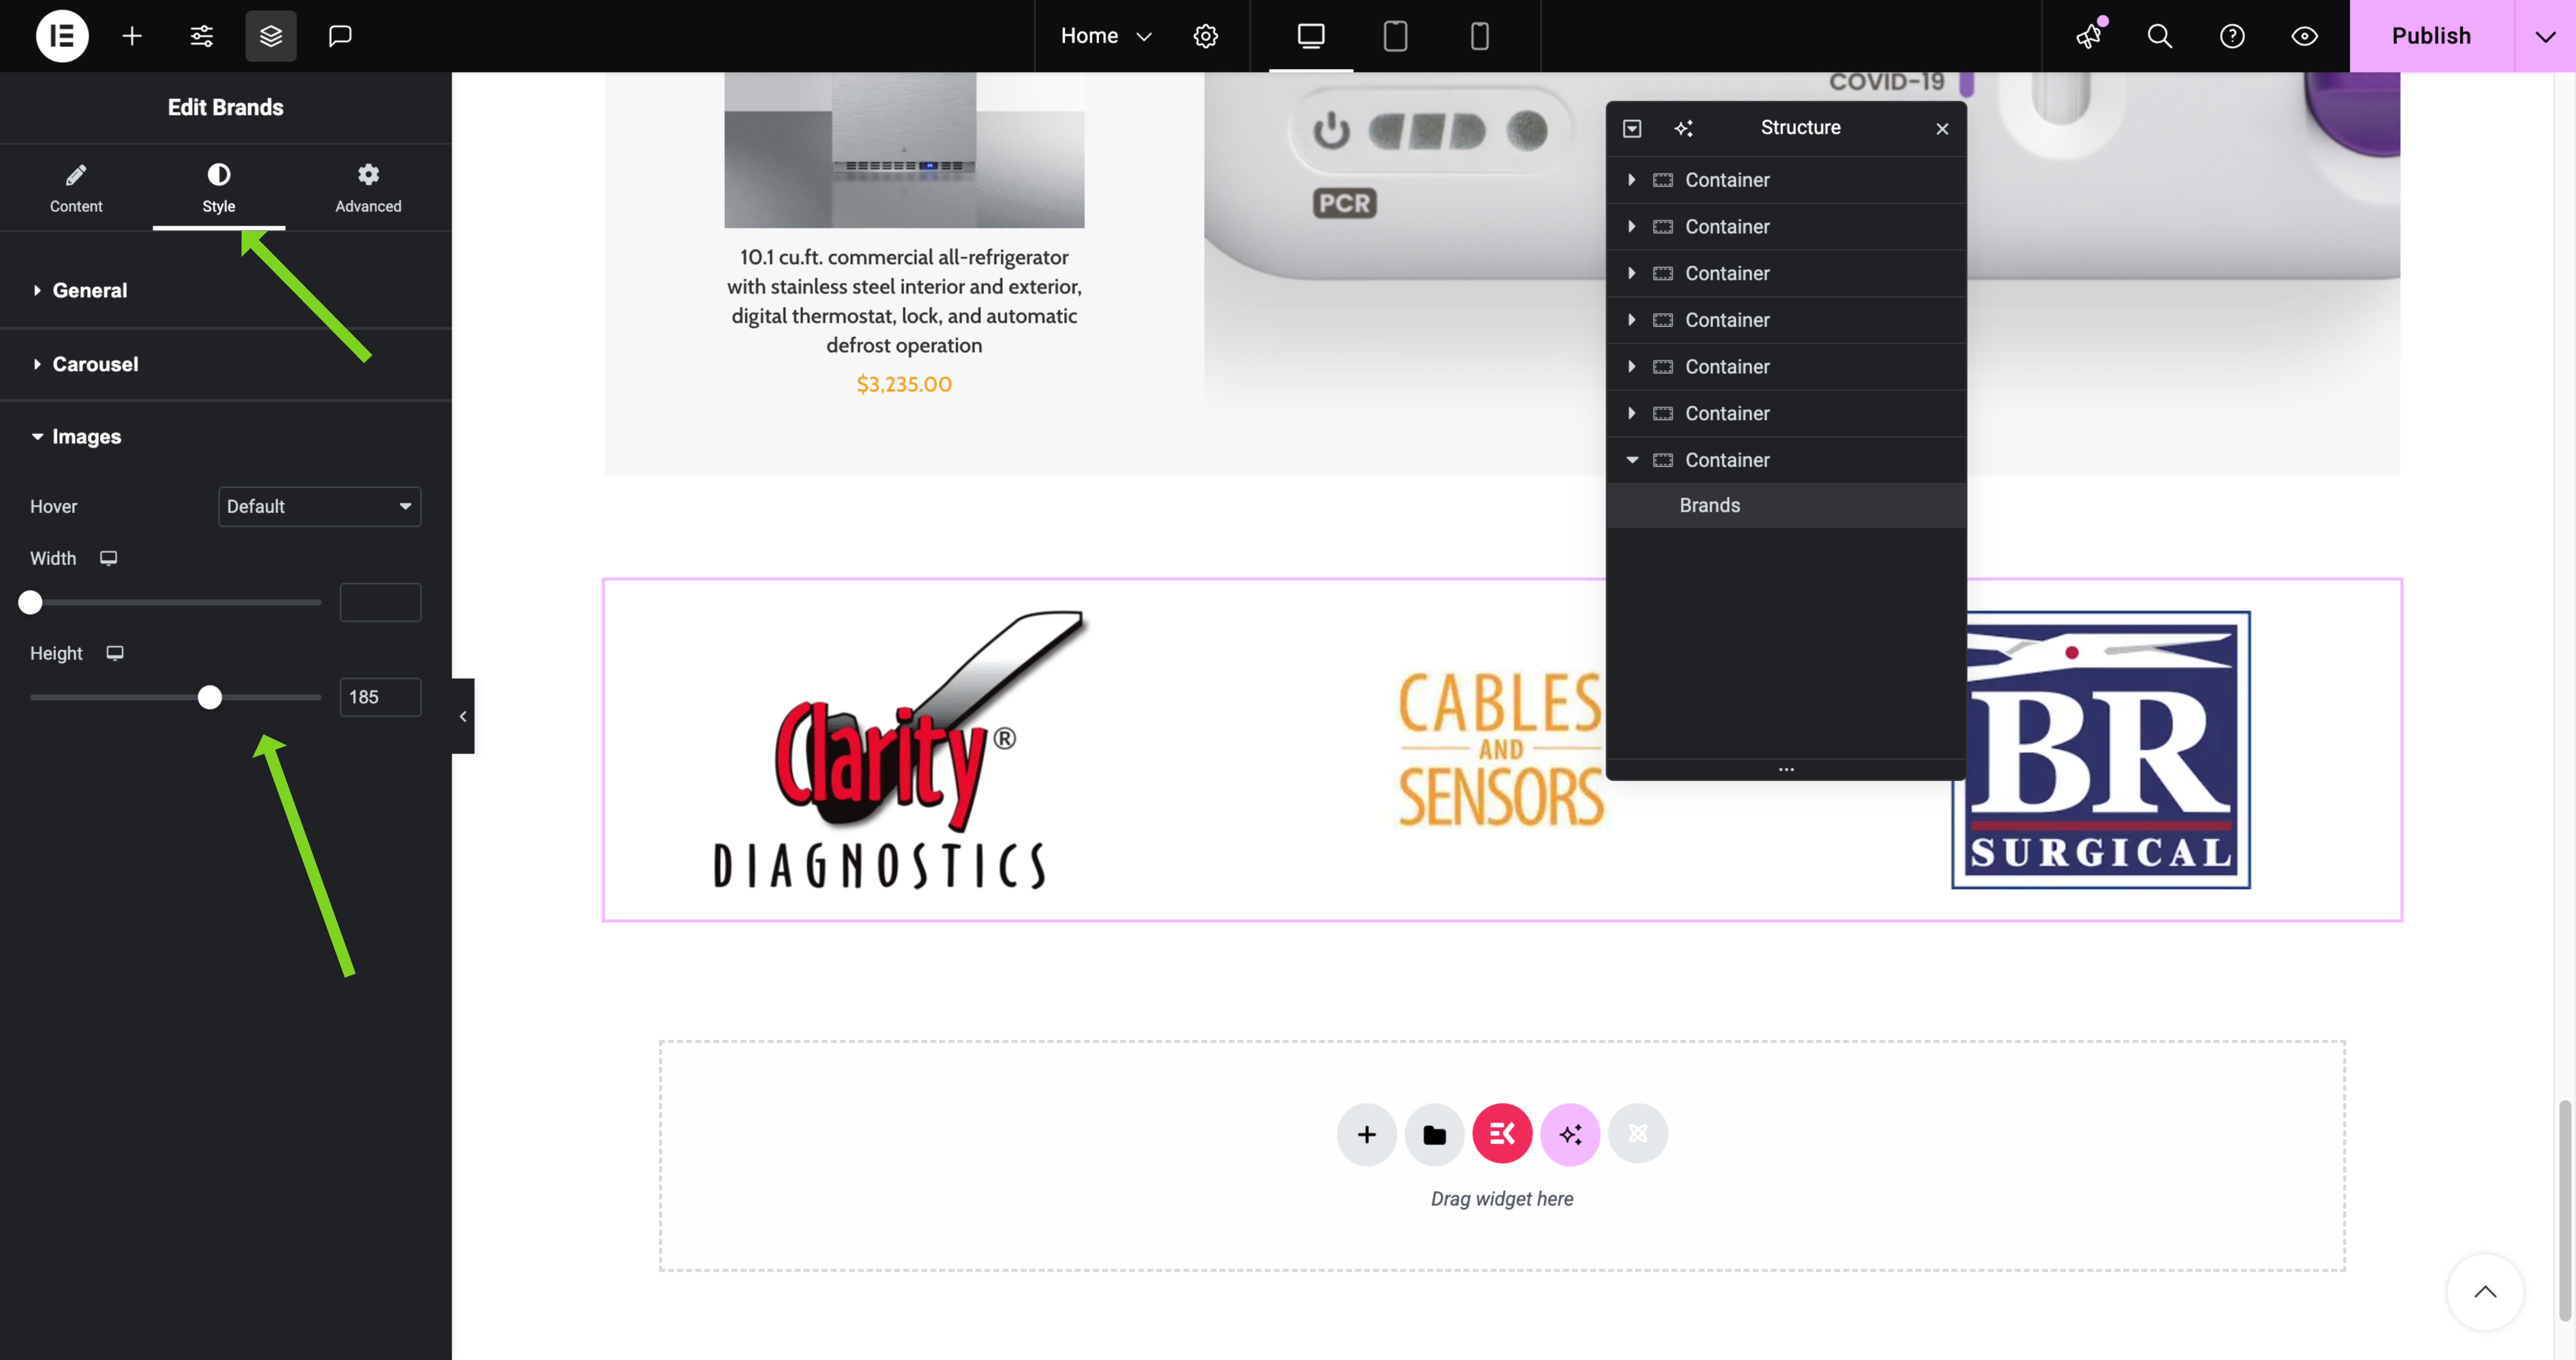Open the Elementor logo menu

click(x=62, y=36)
